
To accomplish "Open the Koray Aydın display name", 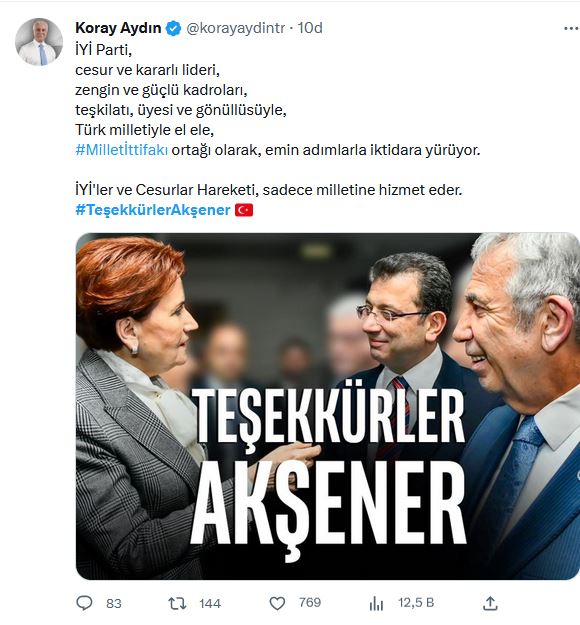I will [118, 28].
